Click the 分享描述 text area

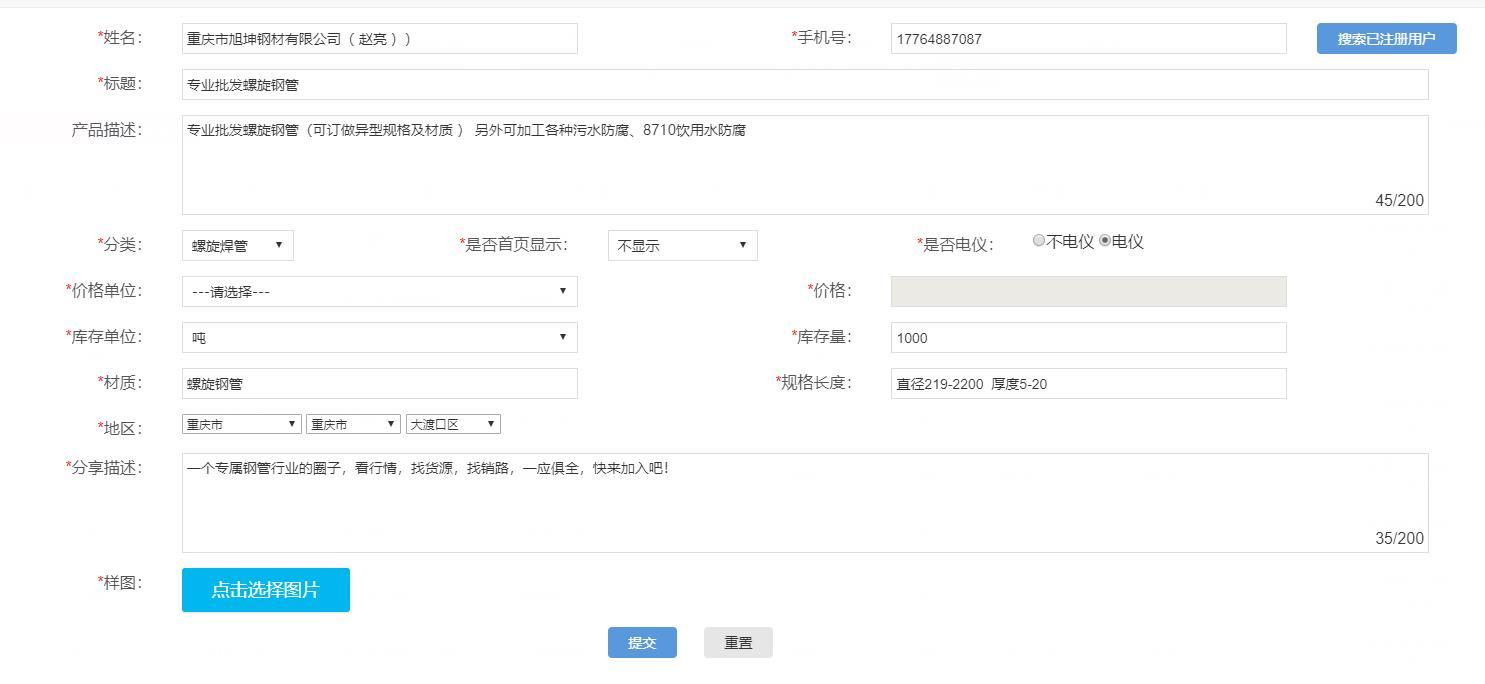pyautogui.click(x=804, y=503)
